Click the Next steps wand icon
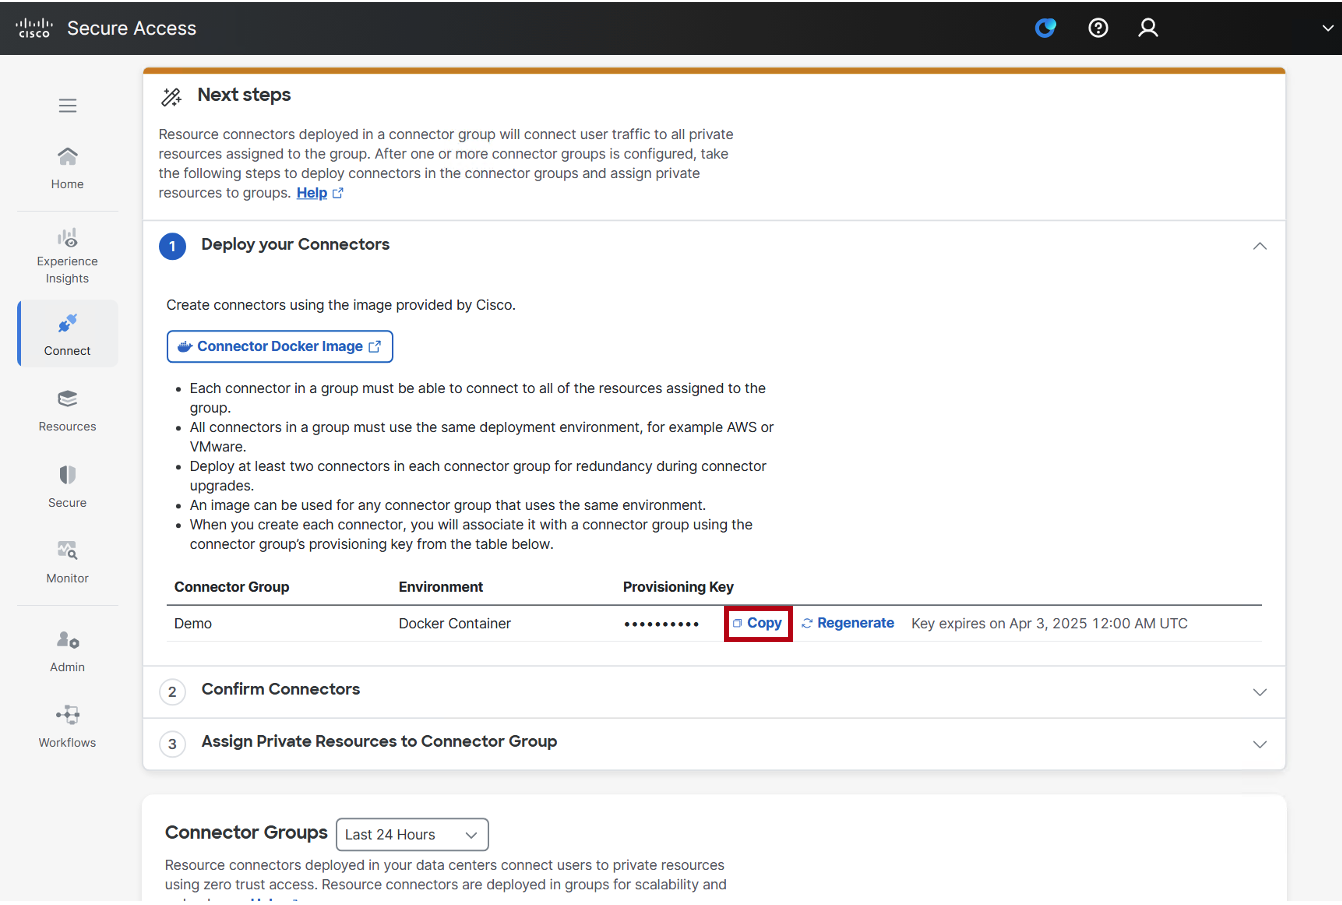The width and height of the screenshot is (1342, 905). click(172, 97)
